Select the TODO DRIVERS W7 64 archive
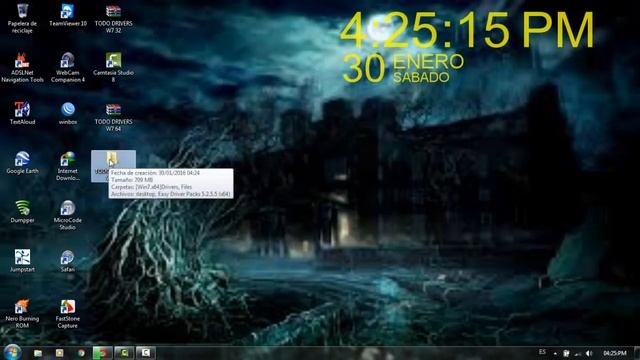Screen dimensions: 640x360 tap(113, 118)
